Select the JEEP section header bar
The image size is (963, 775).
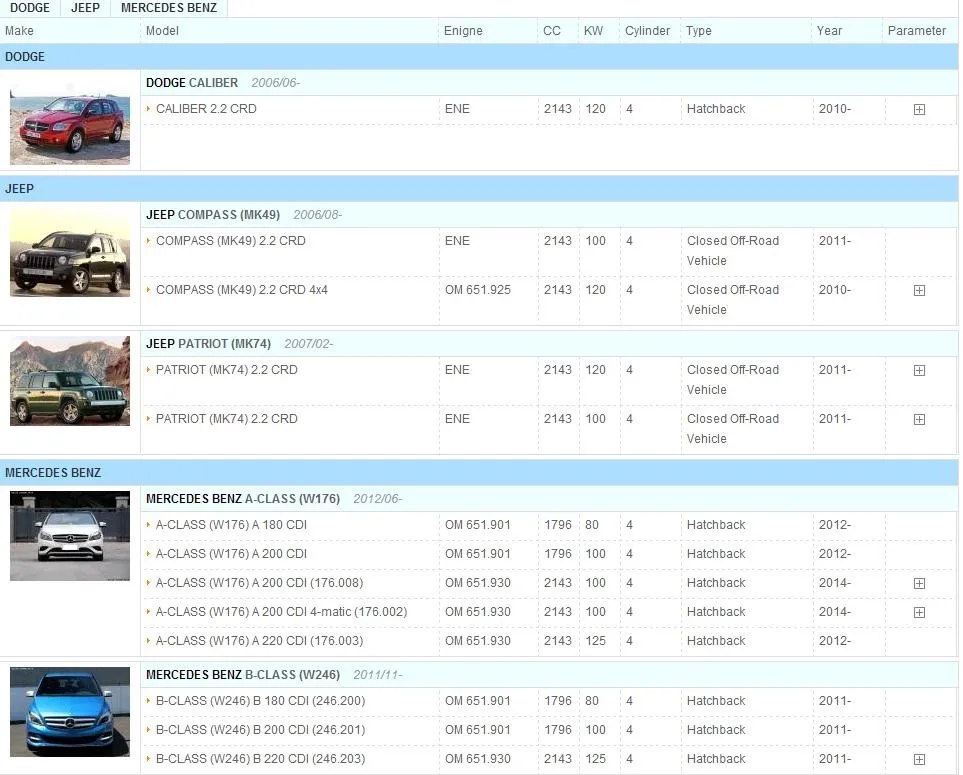[x=479, y=189]
